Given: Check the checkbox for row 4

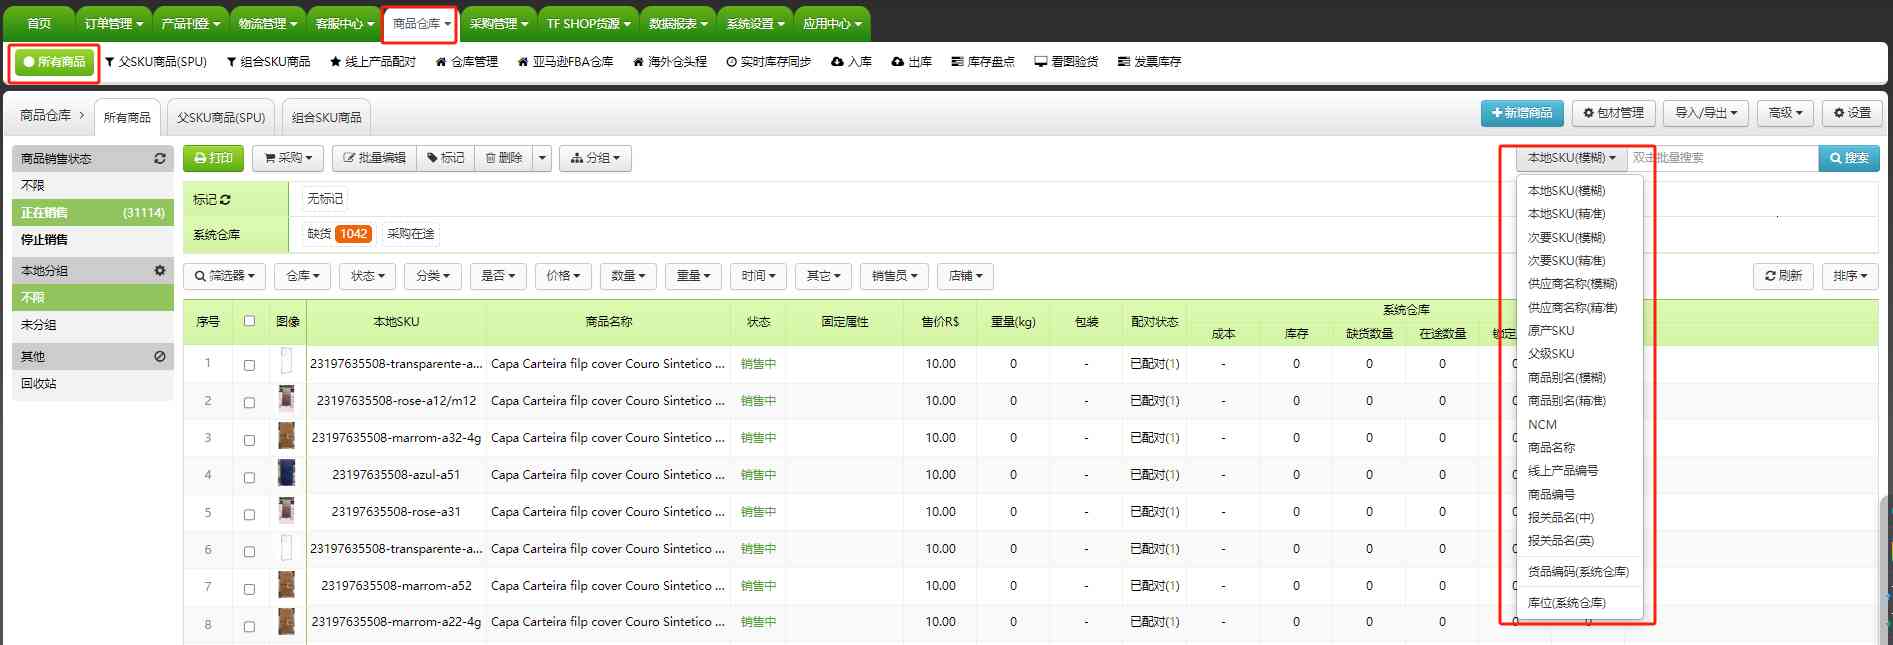Looking at the screenshot, I should [249, 476].
